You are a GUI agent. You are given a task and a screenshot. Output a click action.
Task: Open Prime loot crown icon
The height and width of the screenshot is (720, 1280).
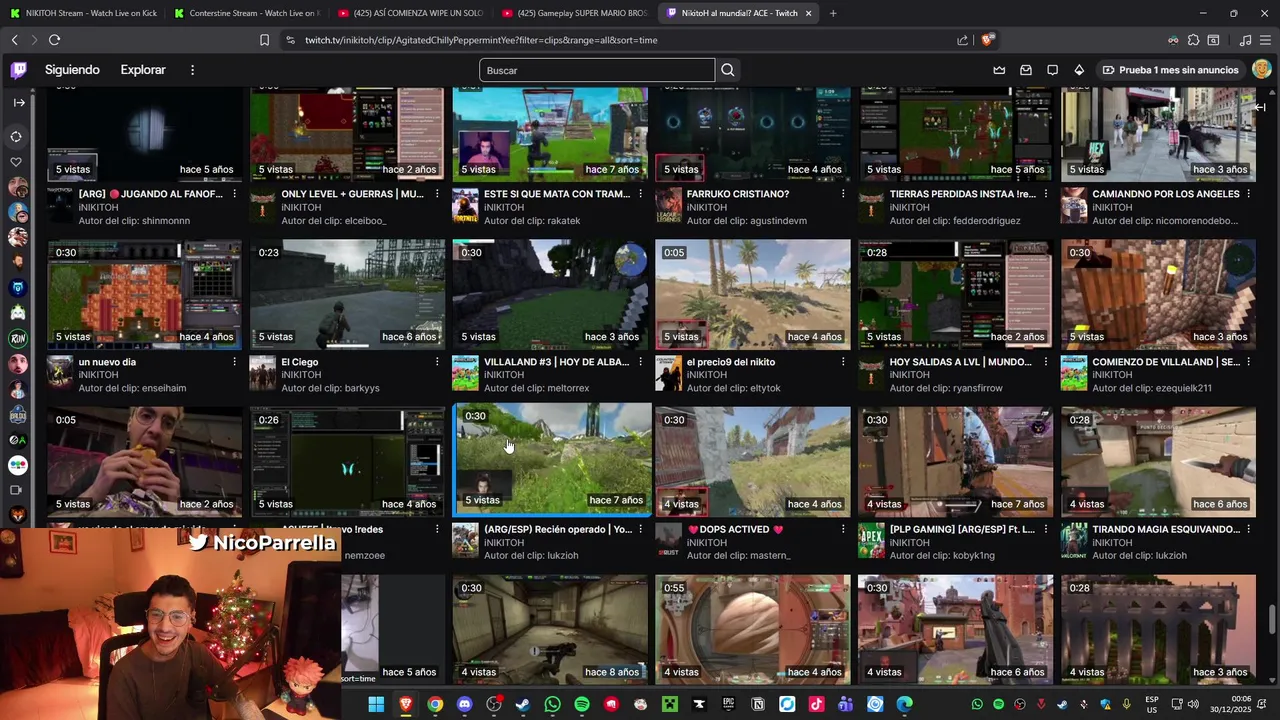click(x=999, y=70)
